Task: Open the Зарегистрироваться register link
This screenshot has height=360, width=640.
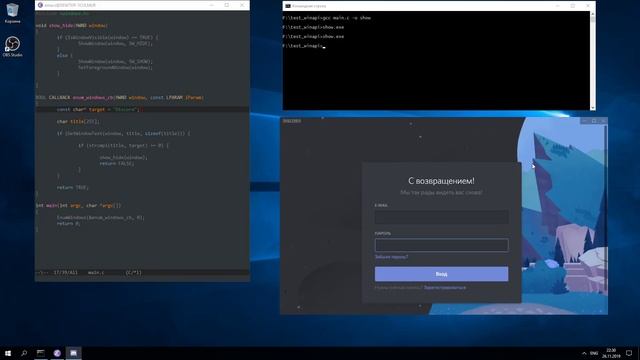Action: click(444, 288)
